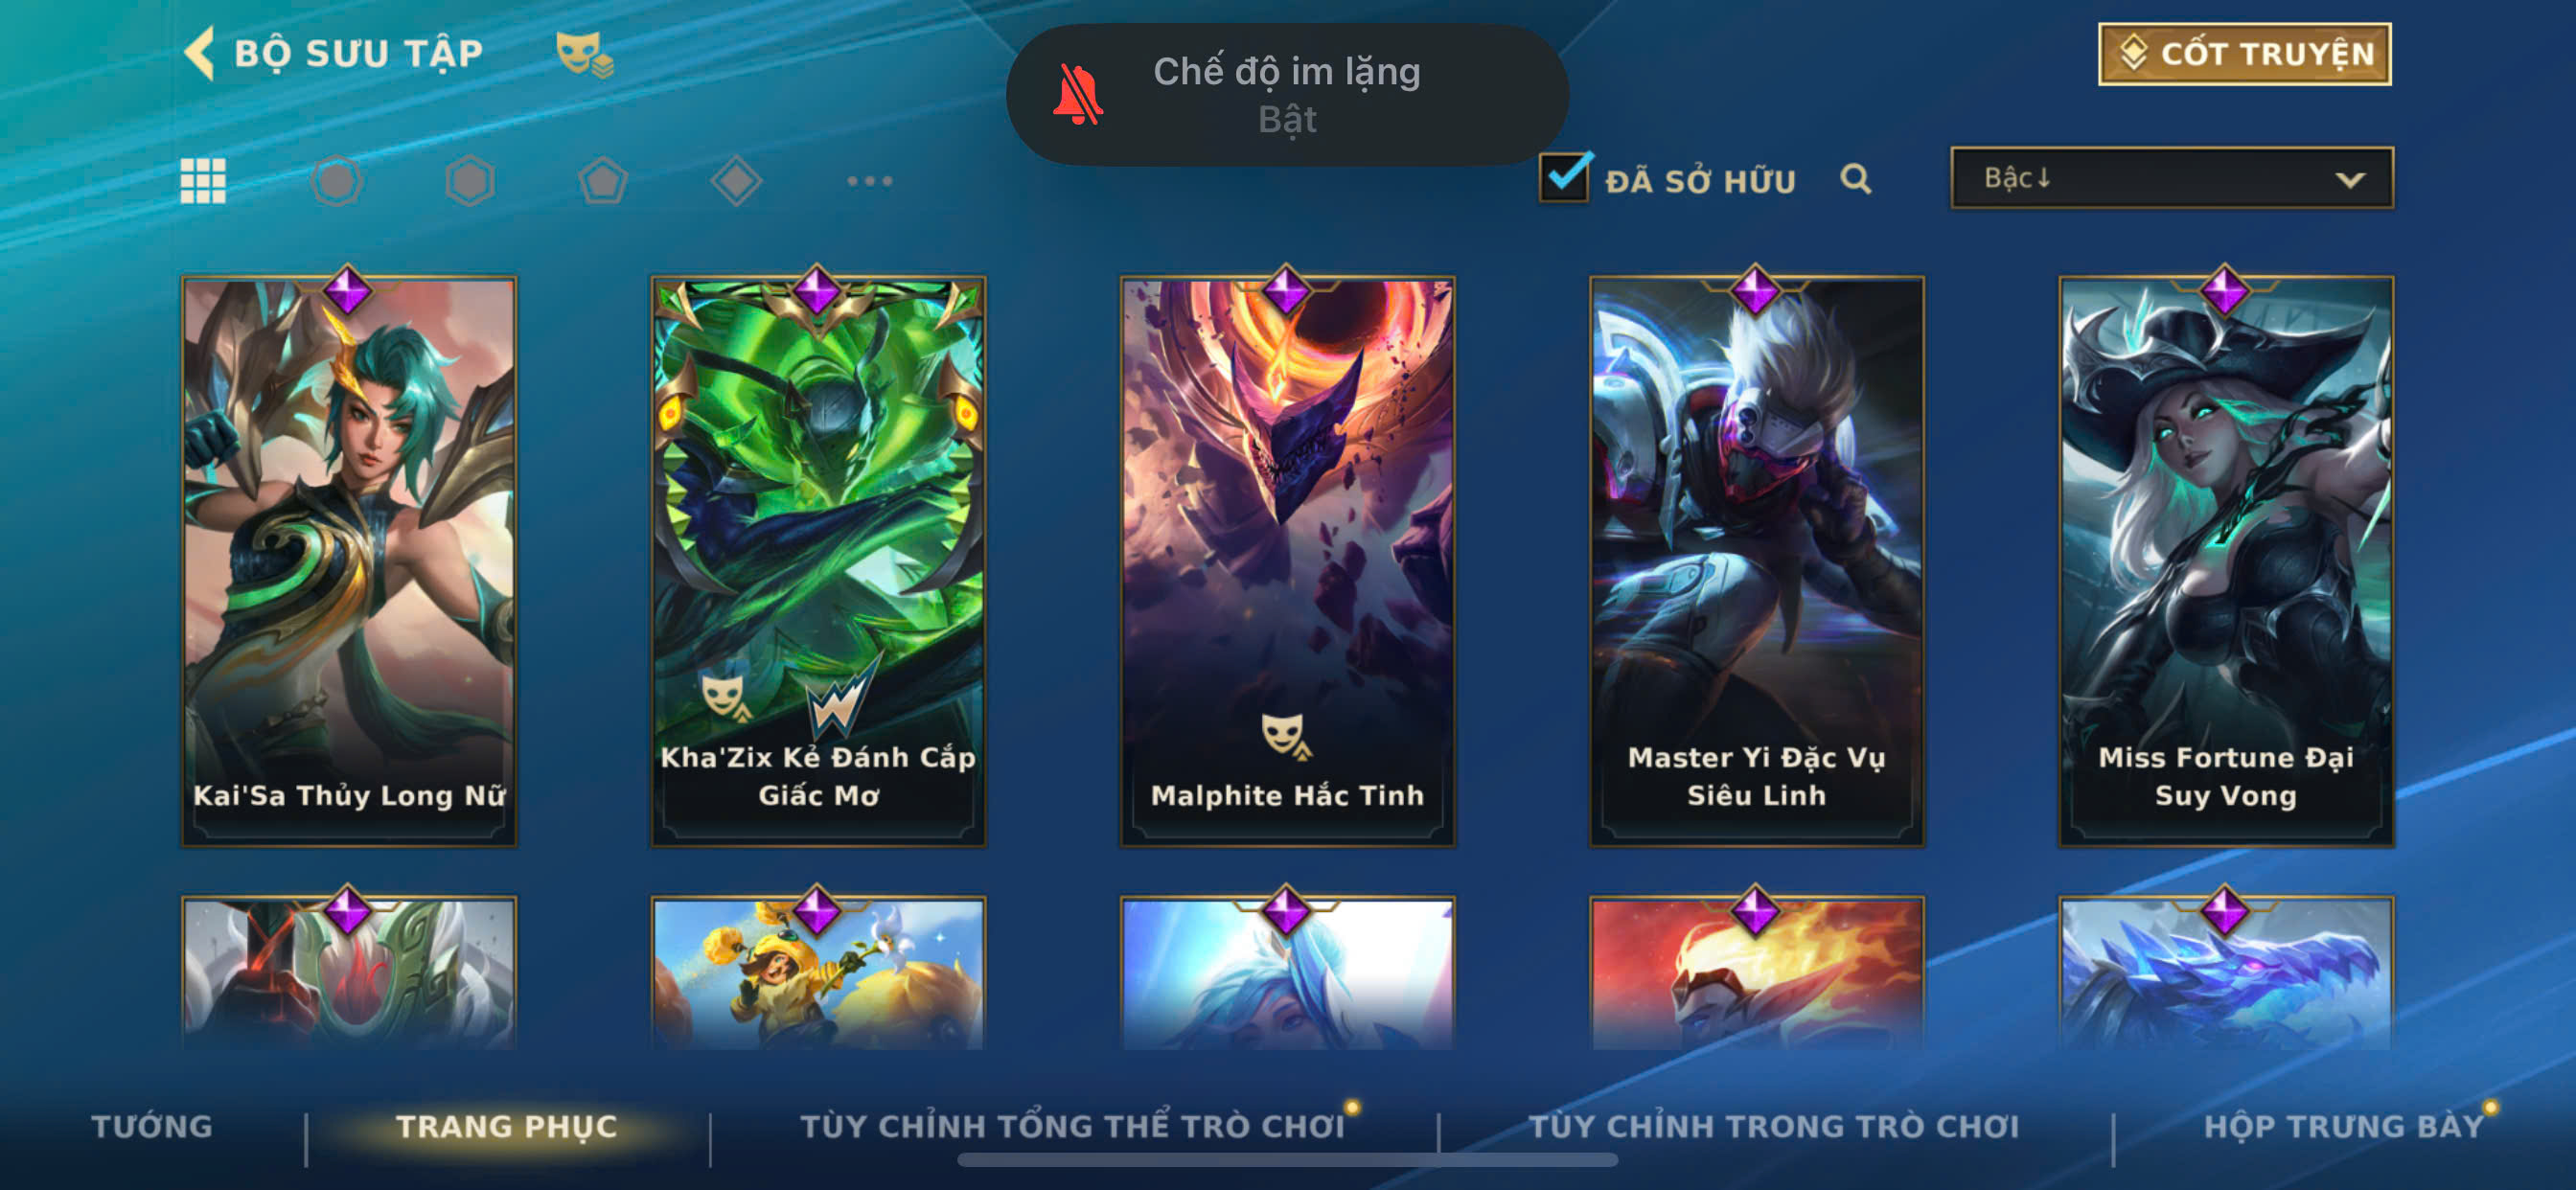Open Tùy Chỉnh Tổng Thể Trò Chơi tab
The height and width of the screenshot is (1190, 2576).
[x=1072, y=1126]
